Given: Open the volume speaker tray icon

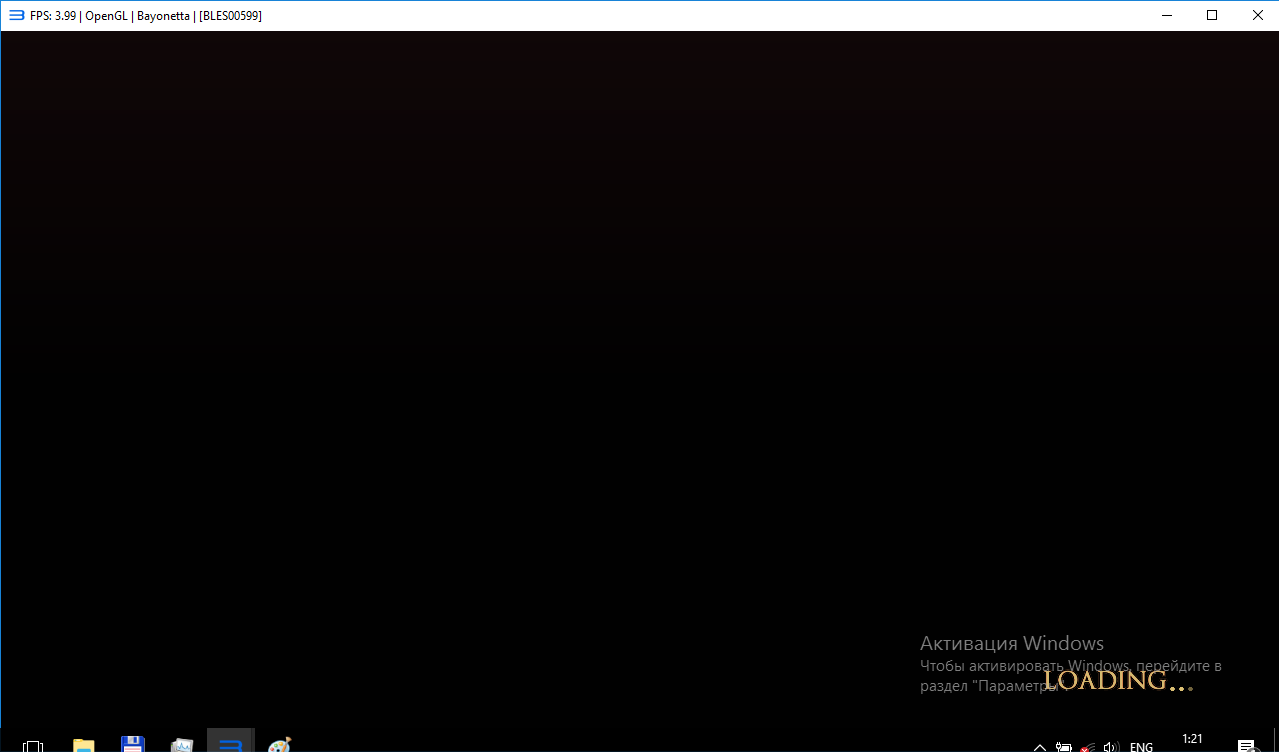Looking at the screenshot, I should 1110,747.
